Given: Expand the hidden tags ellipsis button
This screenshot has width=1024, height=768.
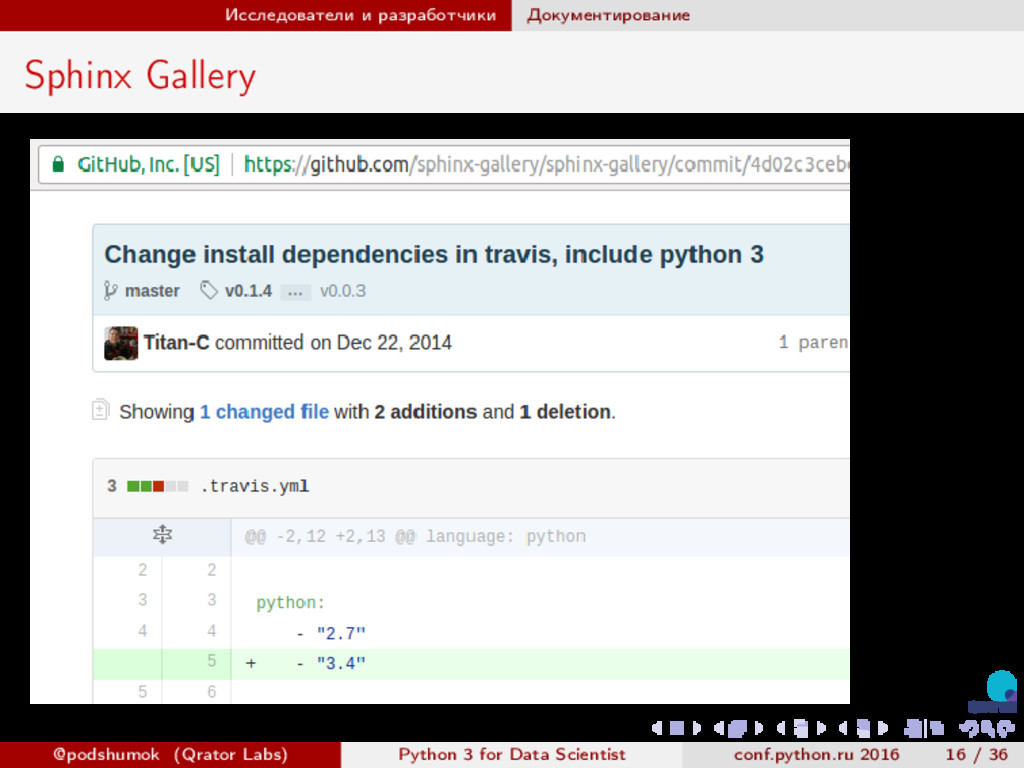Looking at the screenshot, I should point(295,292).
